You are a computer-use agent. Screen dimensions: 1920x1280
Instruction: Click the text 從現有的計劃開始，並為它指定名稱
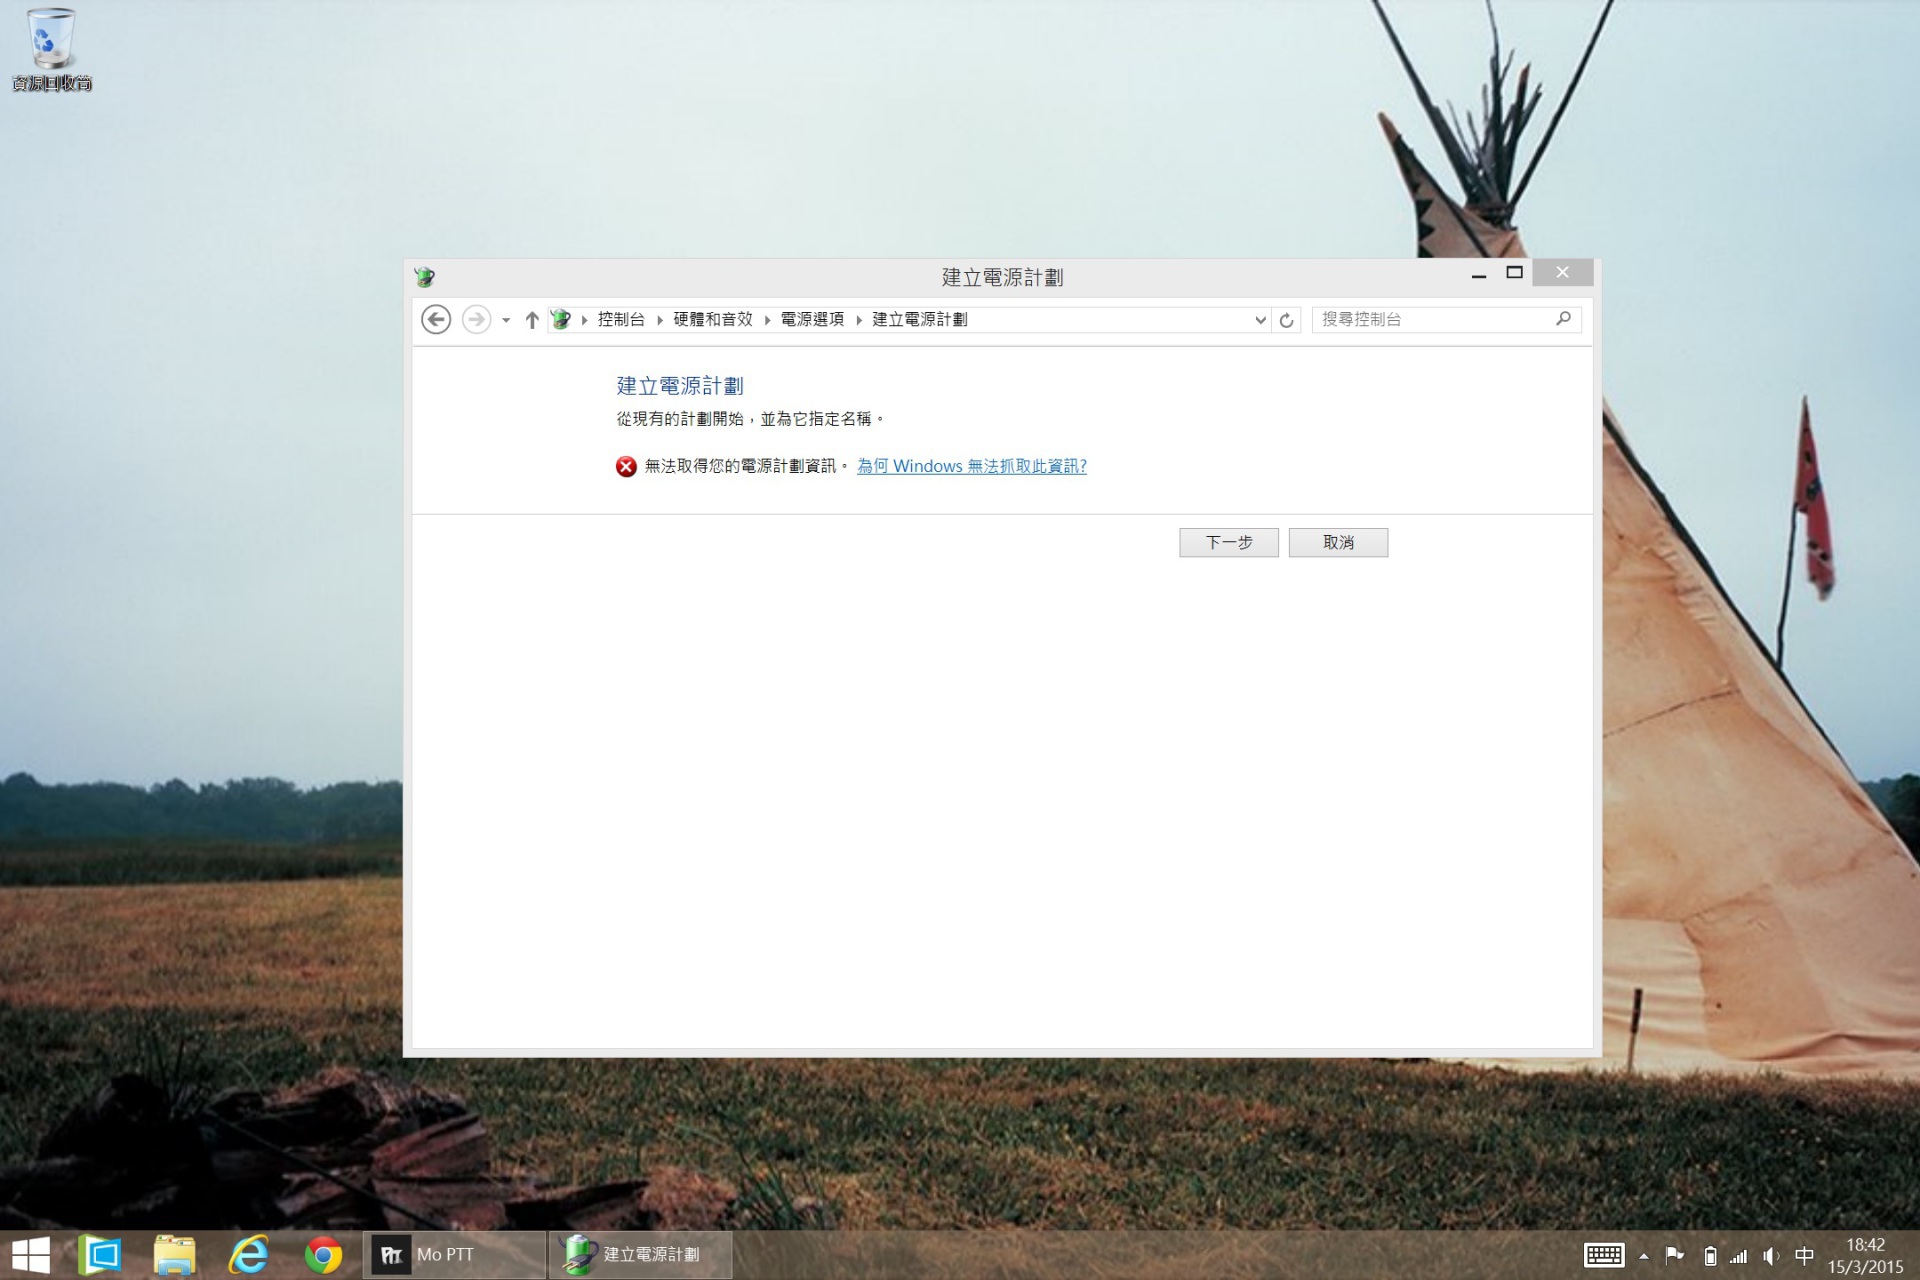coord(750,419)
